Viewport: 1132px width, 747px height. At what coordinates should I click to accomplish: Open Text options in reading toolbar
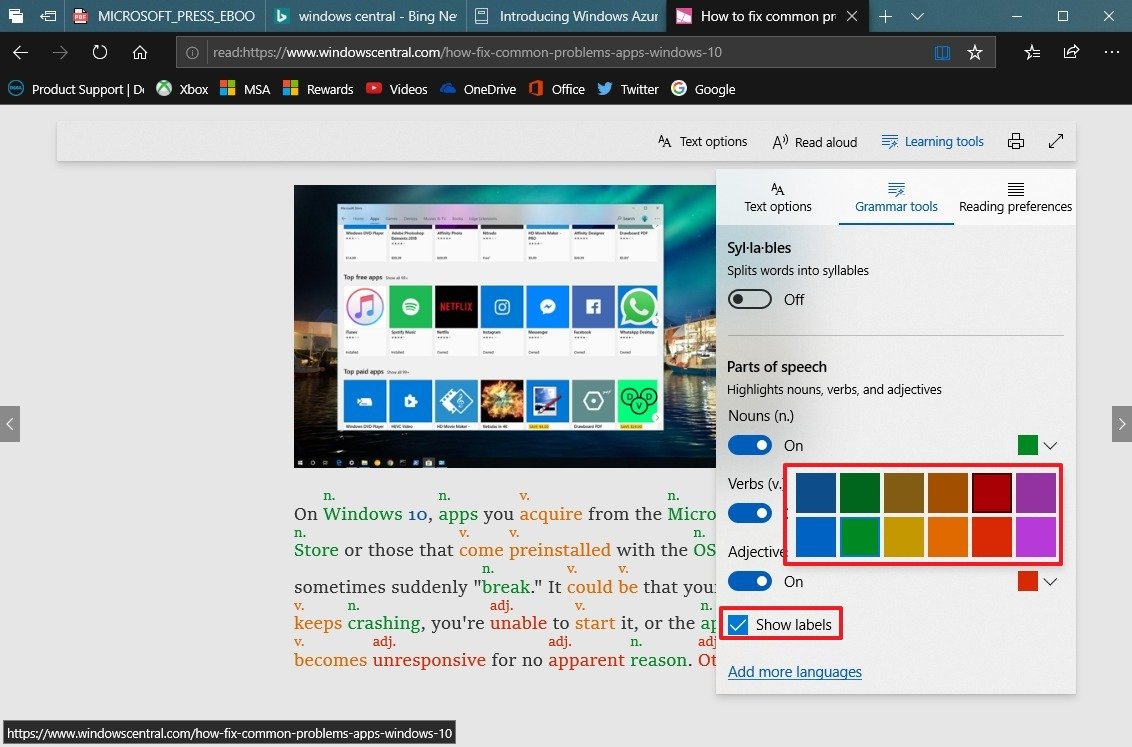click(702, 141)
